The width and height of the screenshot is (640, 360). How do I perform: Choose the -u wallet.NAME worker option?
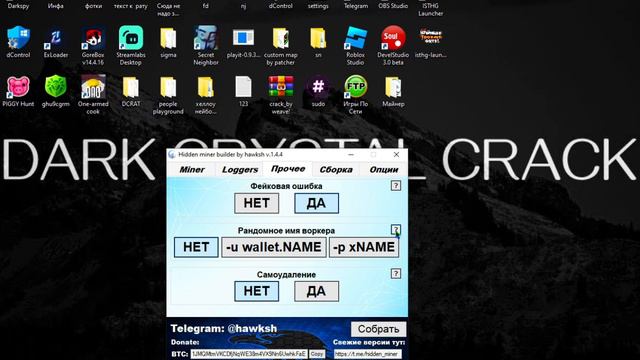coord(273,247)
